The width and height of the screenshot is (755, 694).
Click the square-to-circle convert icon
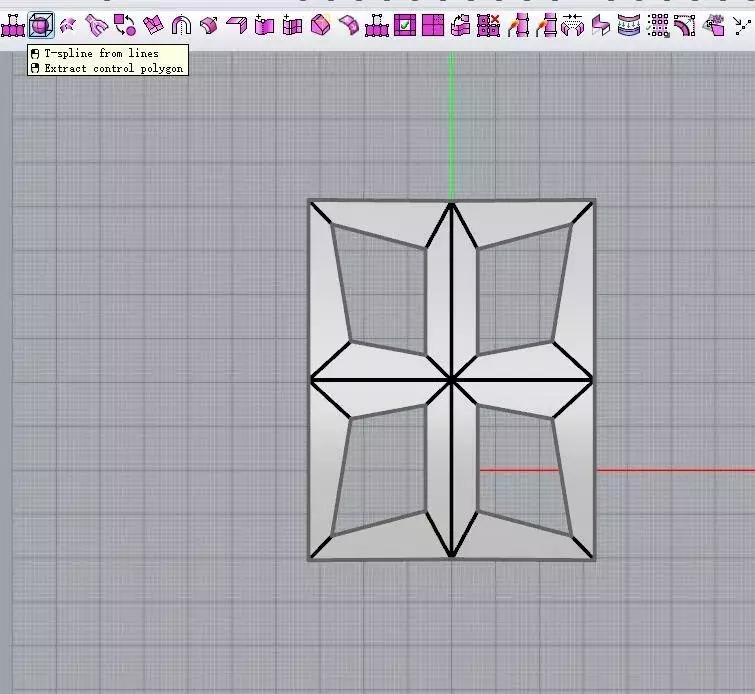click(125, 25)
